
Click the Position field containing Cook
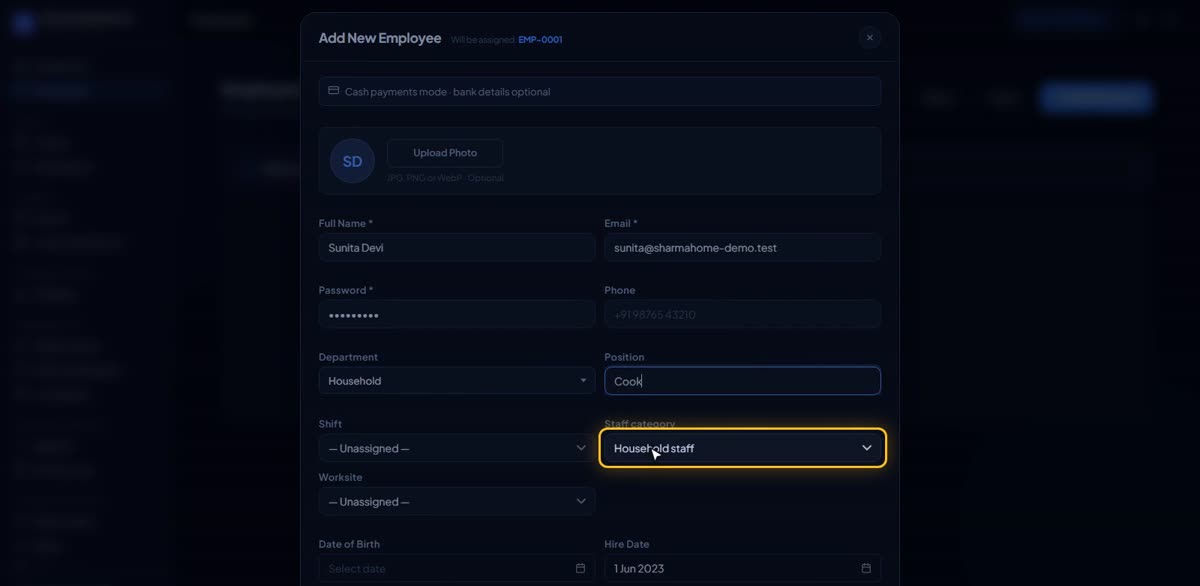click(743, 381)
